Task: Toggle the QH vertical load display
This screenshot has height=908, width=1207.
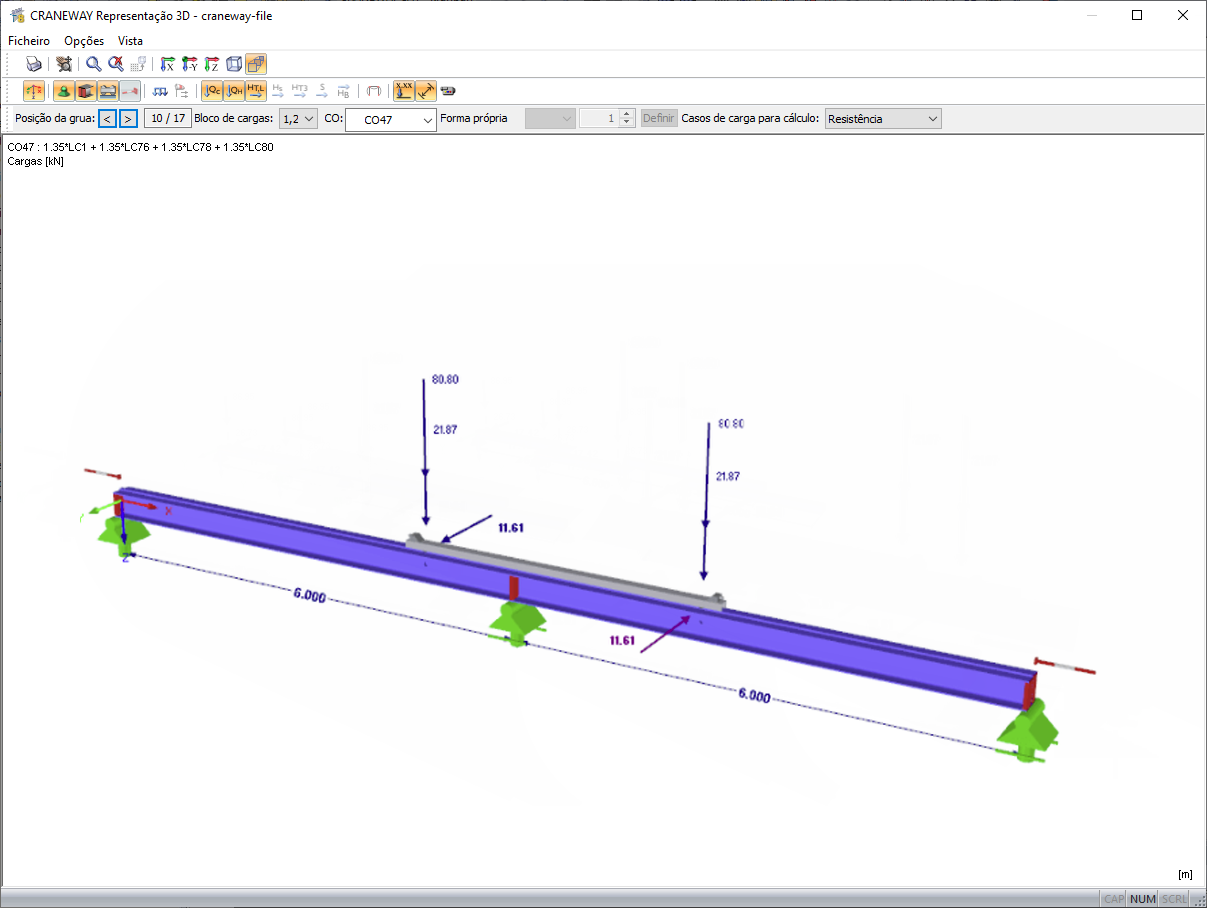Action: click(234, 91)
